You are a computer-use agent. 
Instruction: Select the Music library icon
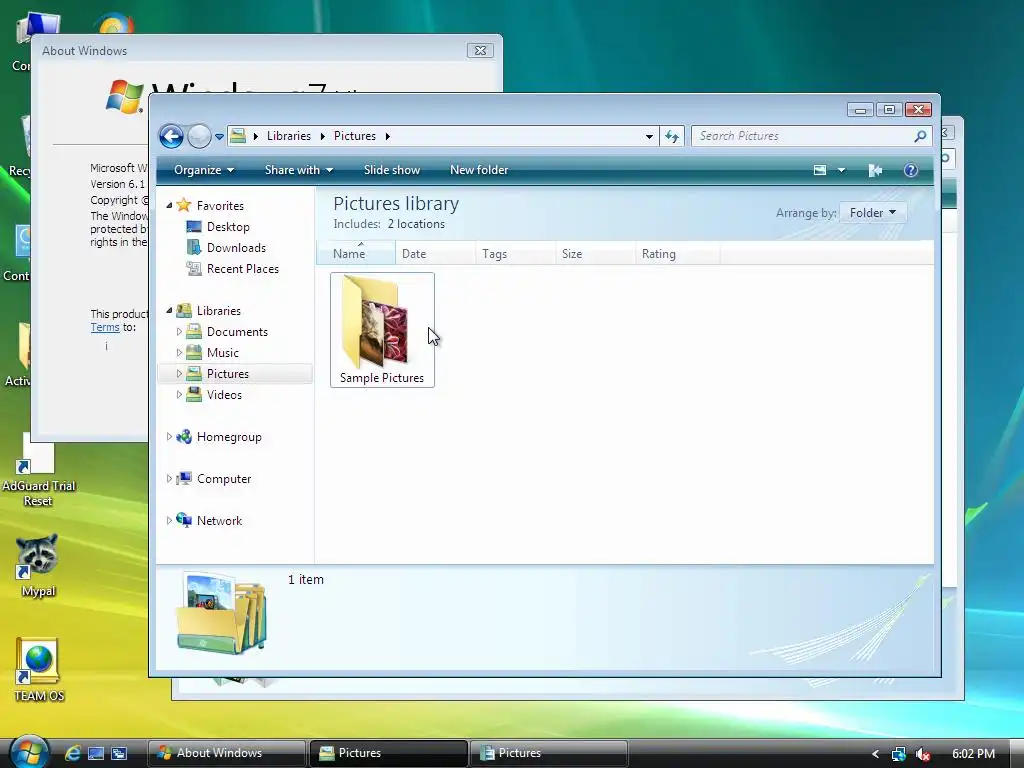pyautogui.click(x=194, y=353)
